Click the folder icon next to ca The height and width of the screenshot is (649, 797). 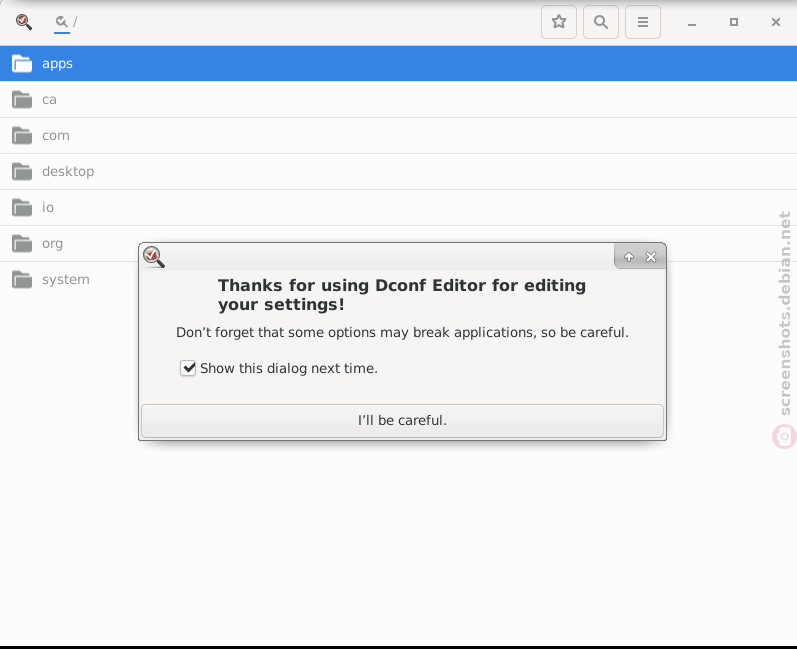tap(22, 100)
